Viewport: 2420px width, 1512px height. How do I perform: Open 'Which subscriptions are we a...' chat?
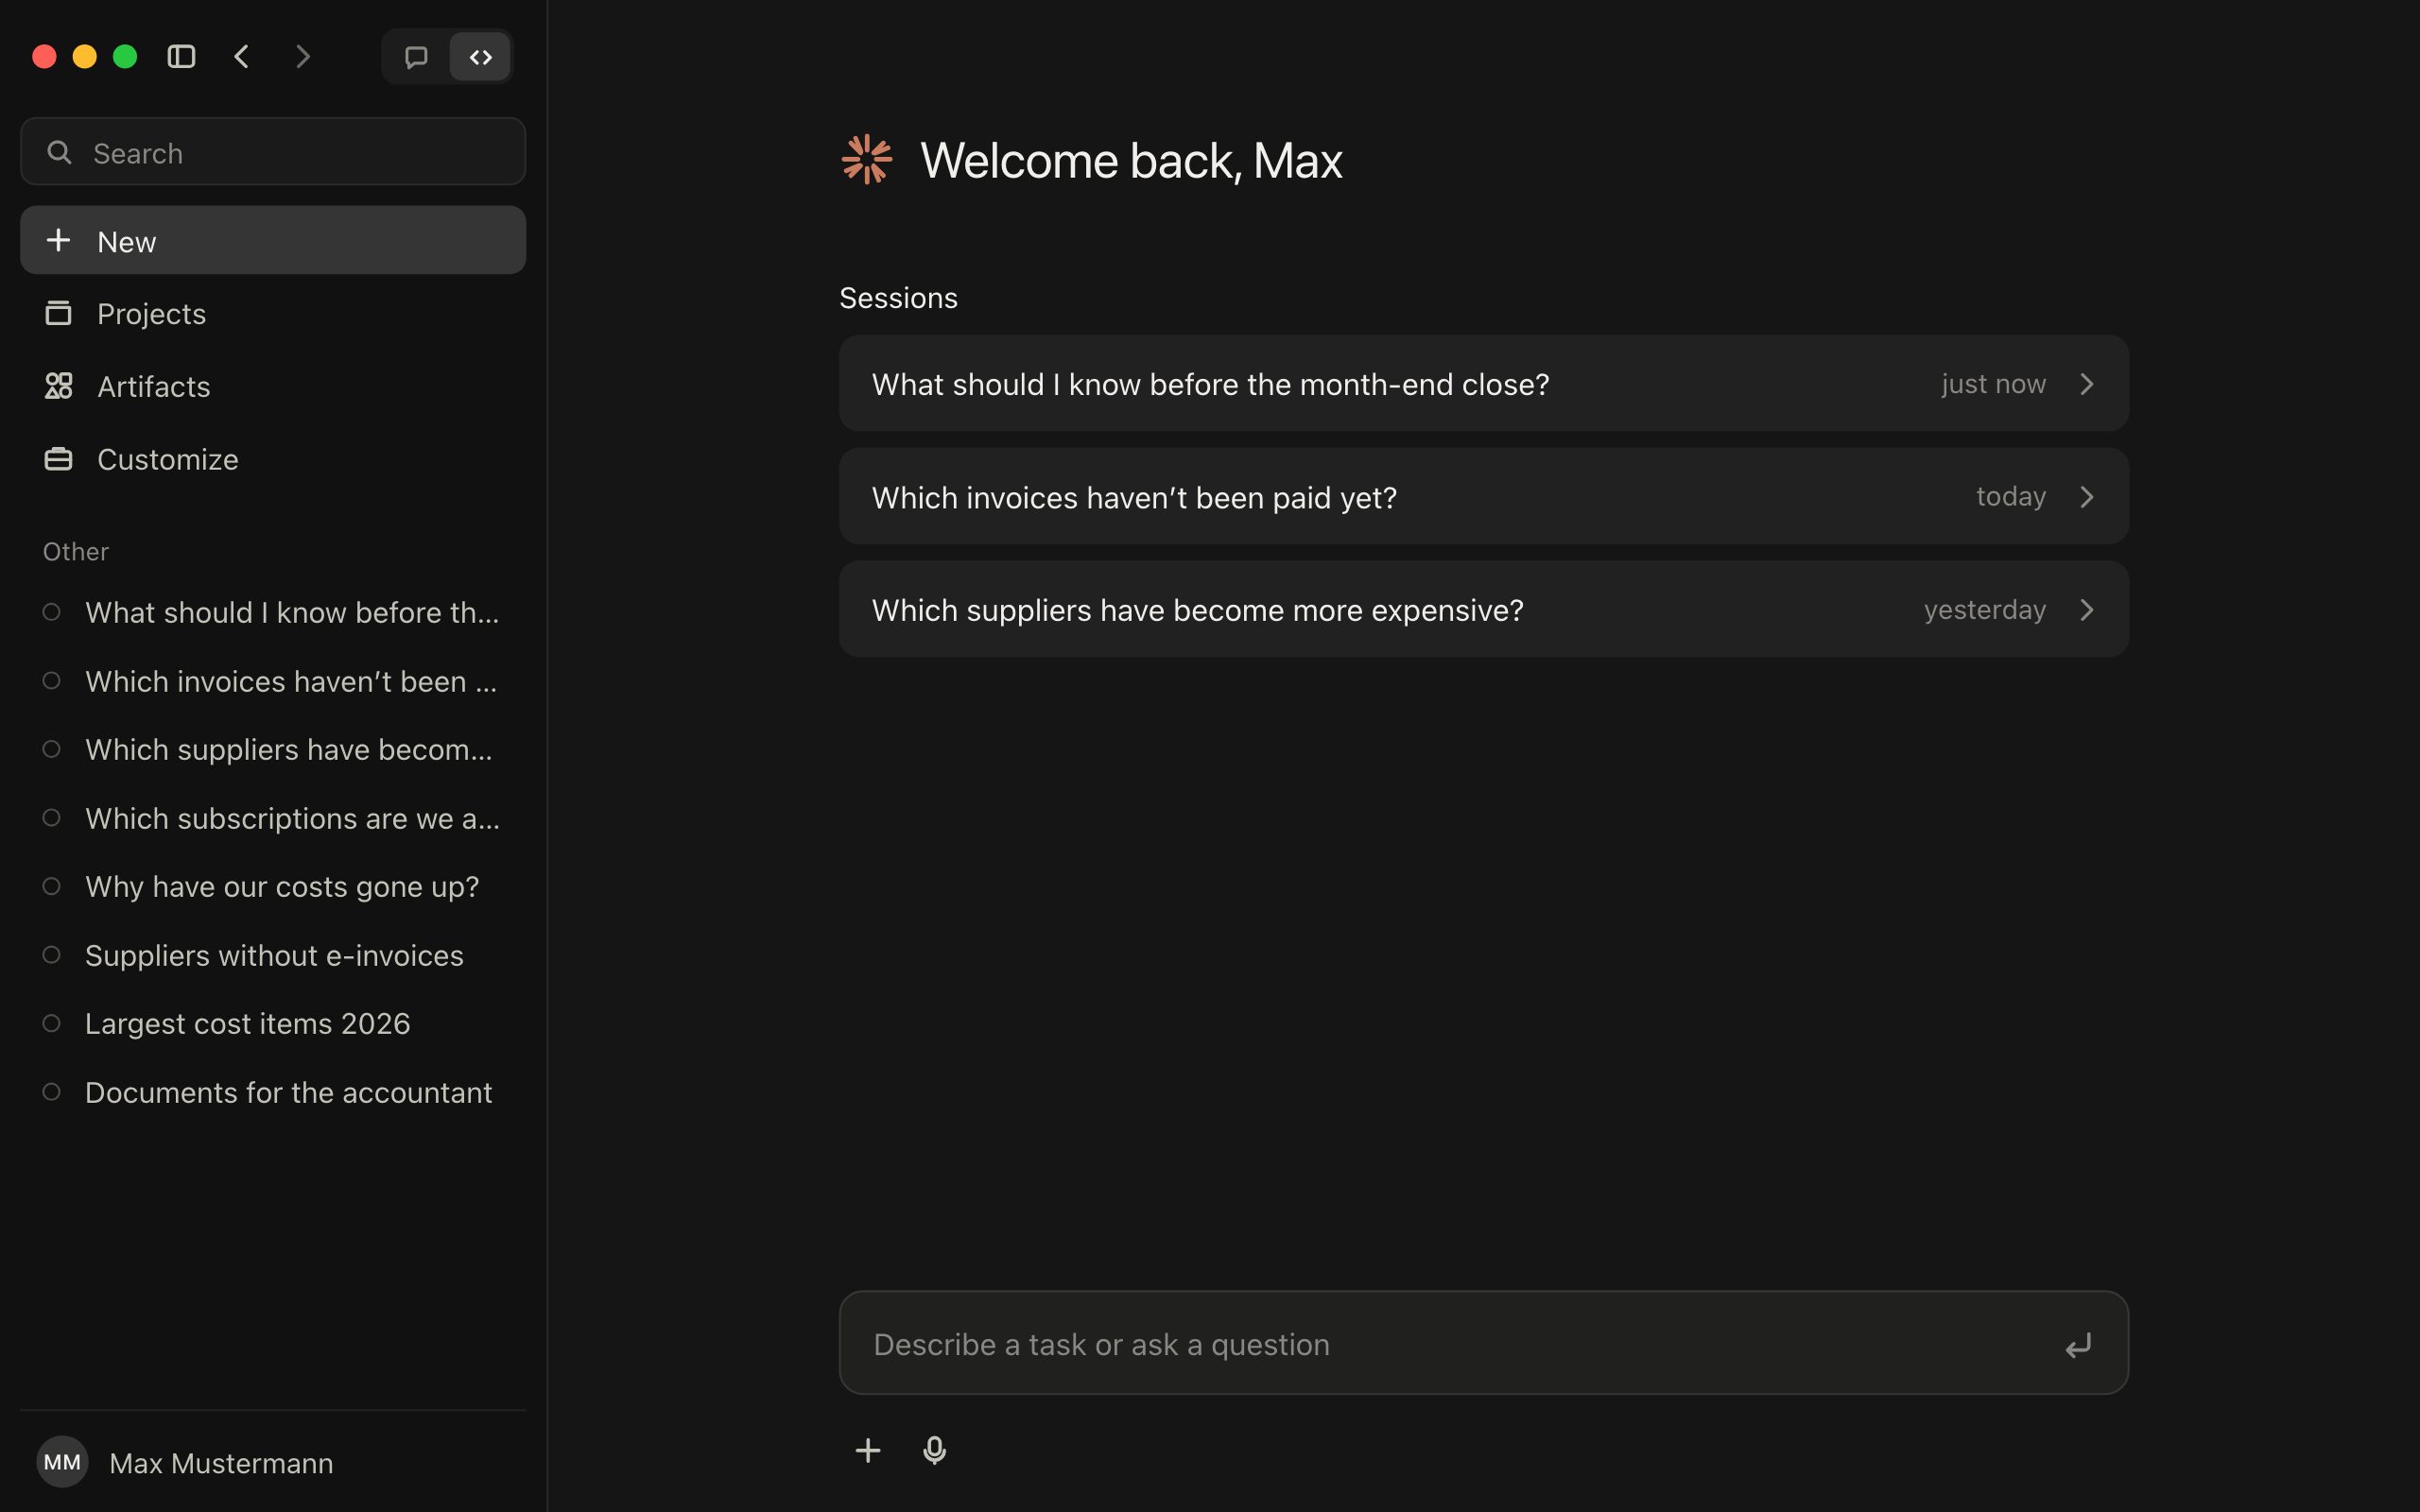pos(273,818)
